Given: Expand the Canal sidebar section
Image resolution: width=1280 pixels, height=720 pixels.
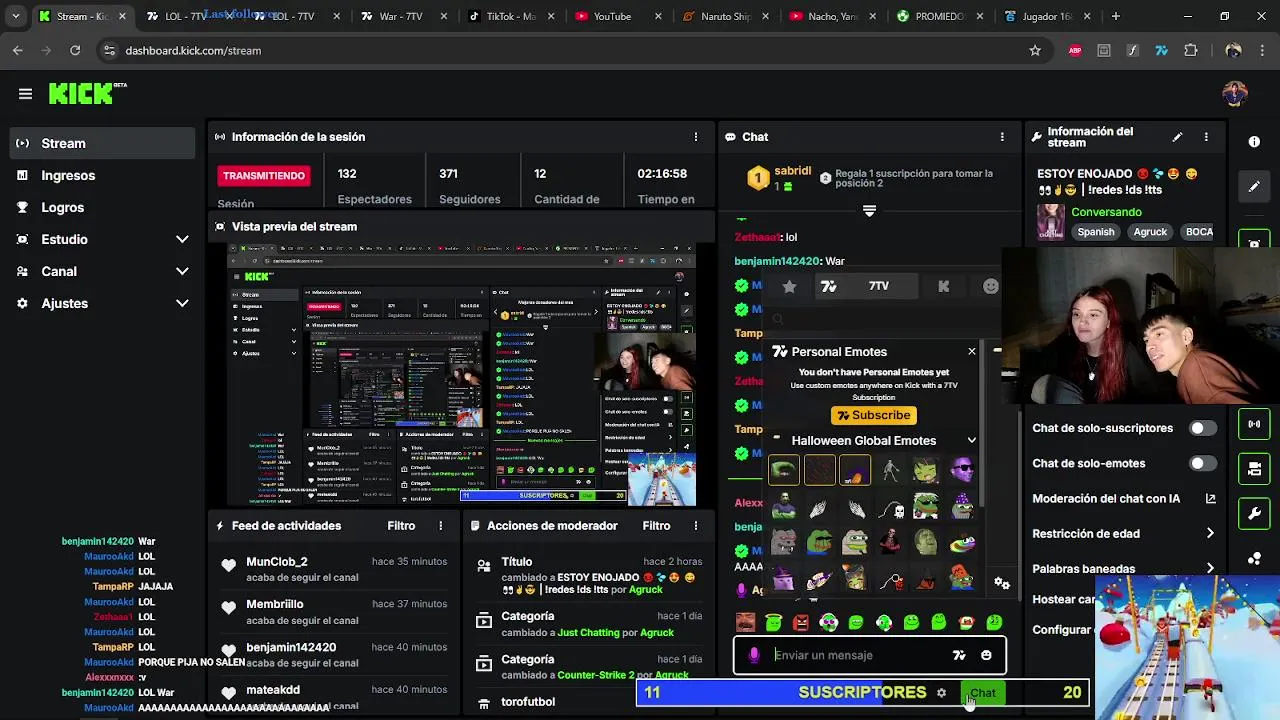Looking at the screenshot, I should coord(102,272).
